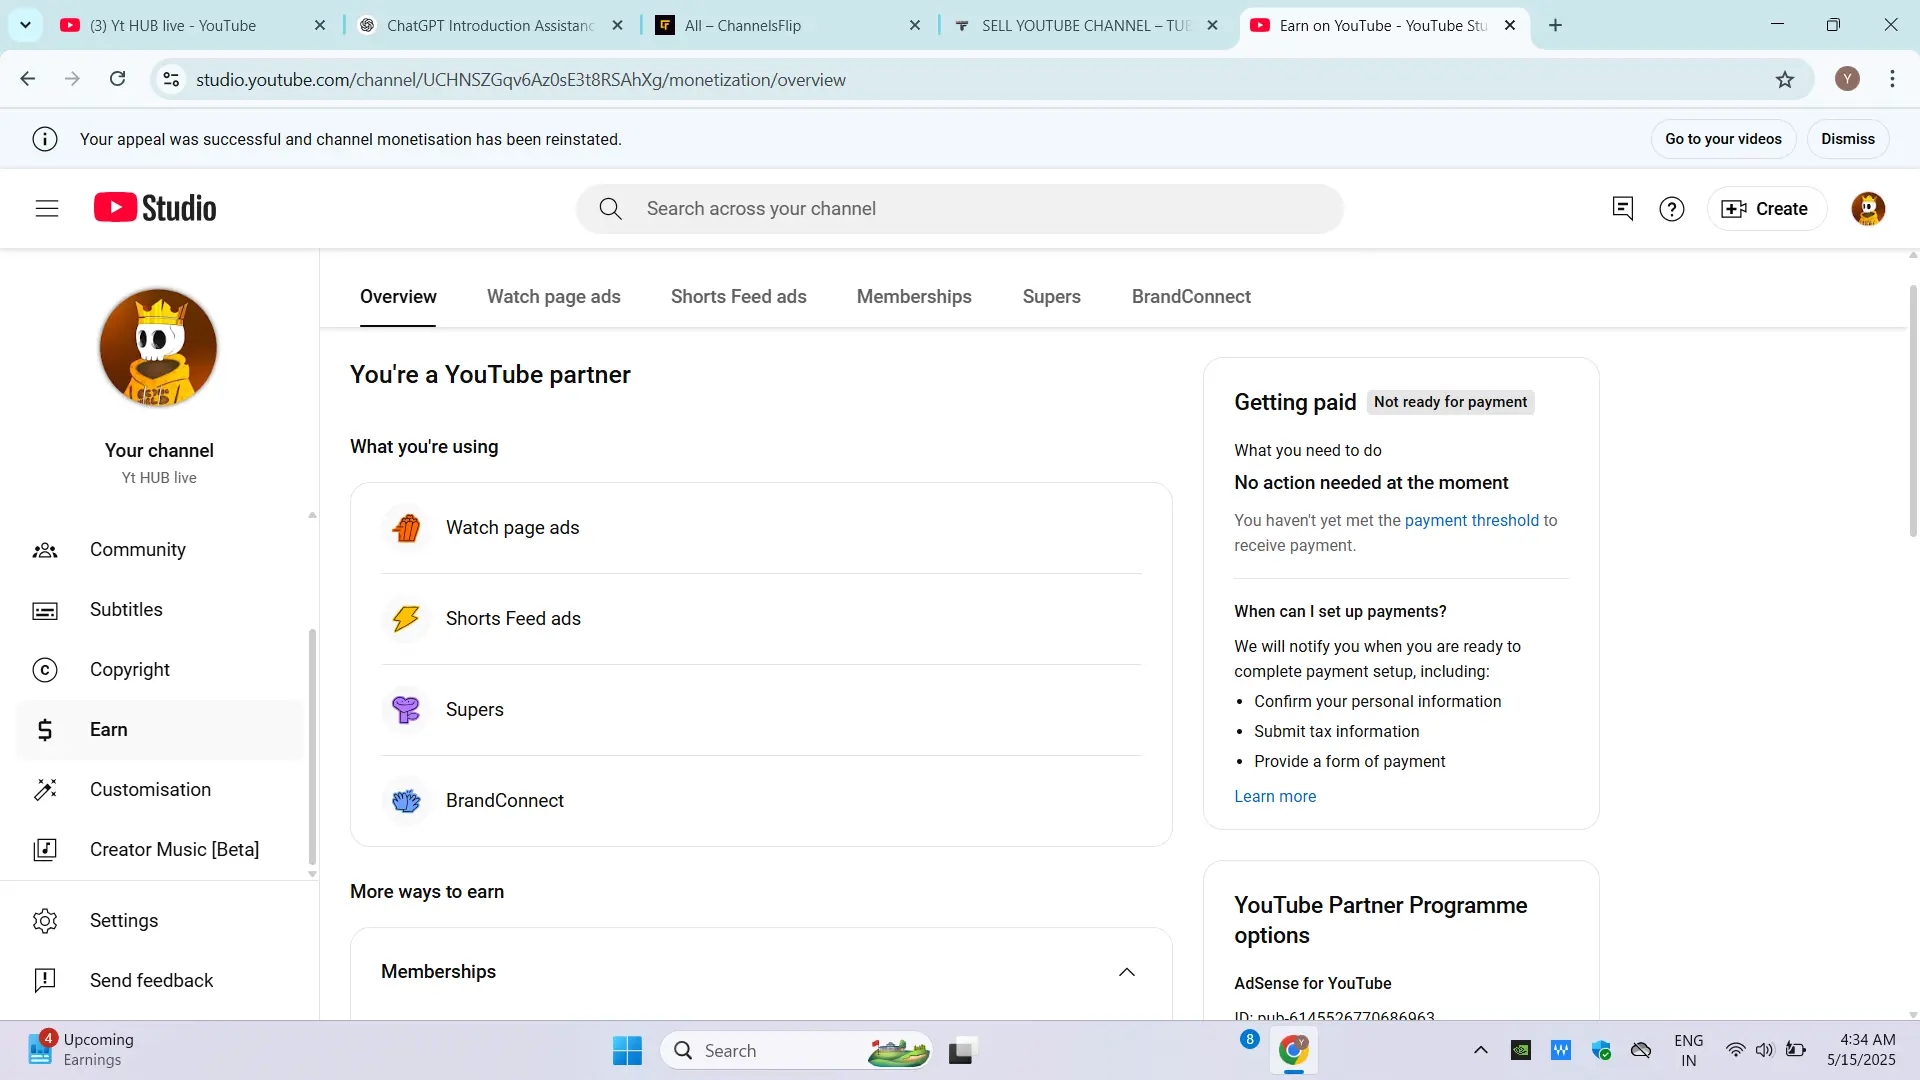
Task: Open the account avatar menu in Studio
Action: pos(1868,208)
